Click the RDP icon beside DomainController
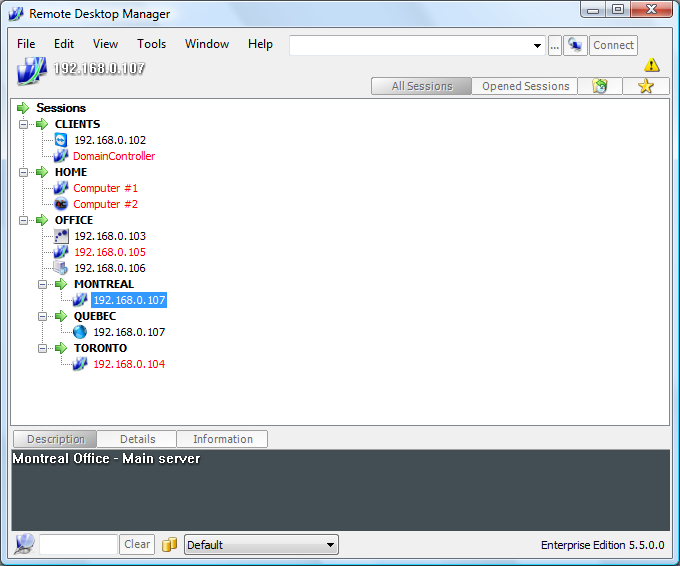This screenshot has height=566, width=680. 61,156
